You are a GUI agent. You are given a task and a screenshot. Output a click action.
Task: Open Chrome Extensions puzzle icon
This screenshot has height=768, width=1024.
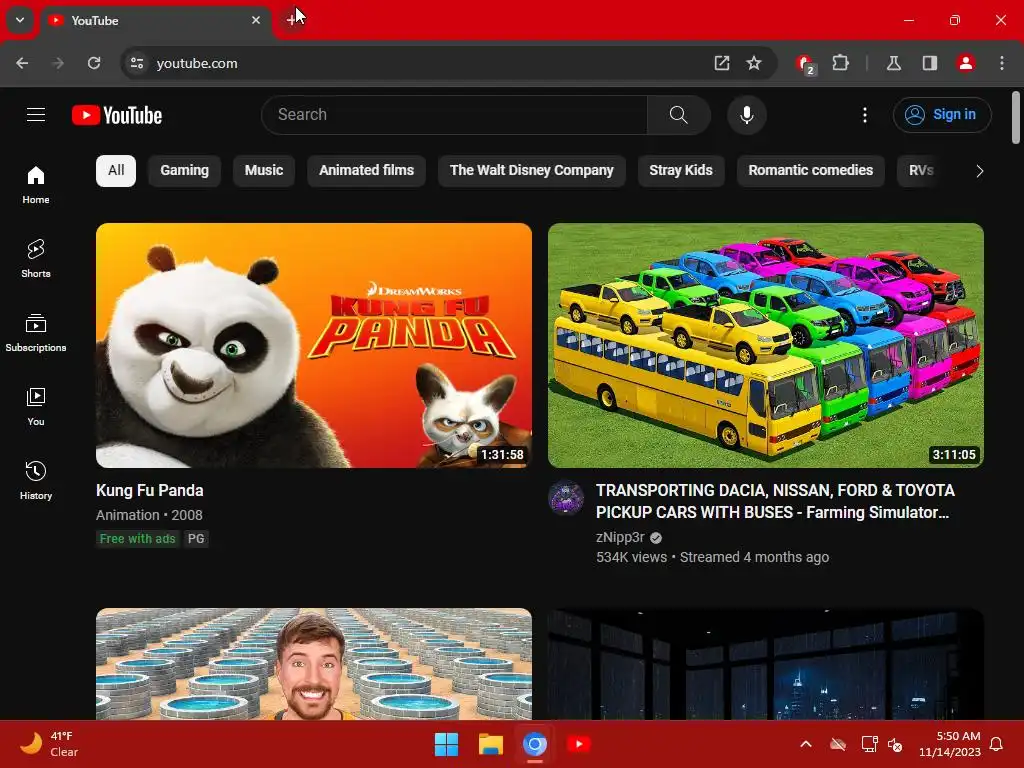[840, 63]
